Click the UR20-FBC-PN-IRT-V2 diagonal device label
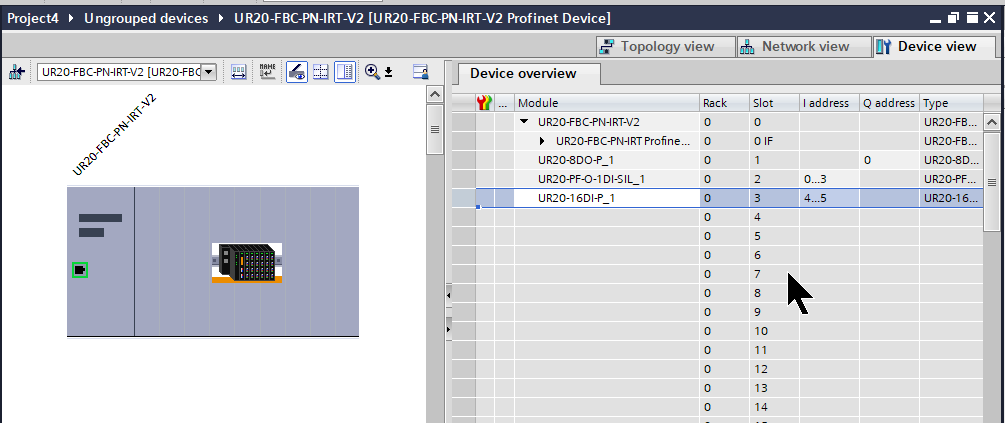This screenshot has height=423, width=1005. tap(113, 135)
